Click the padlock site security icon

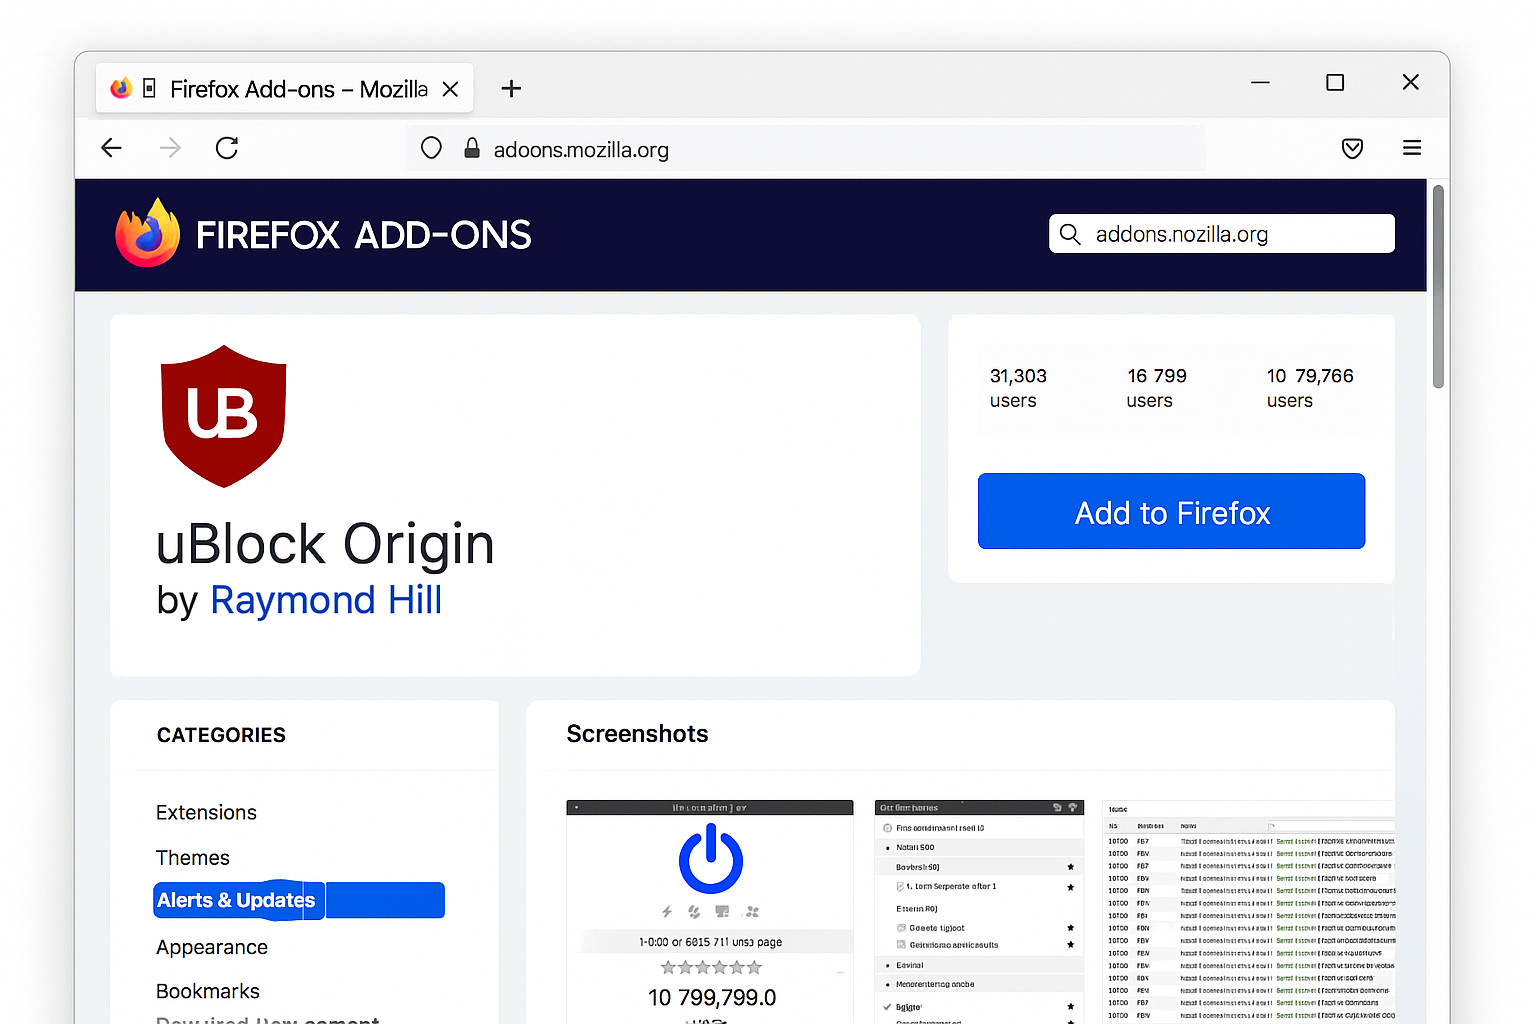coord(472,148)
